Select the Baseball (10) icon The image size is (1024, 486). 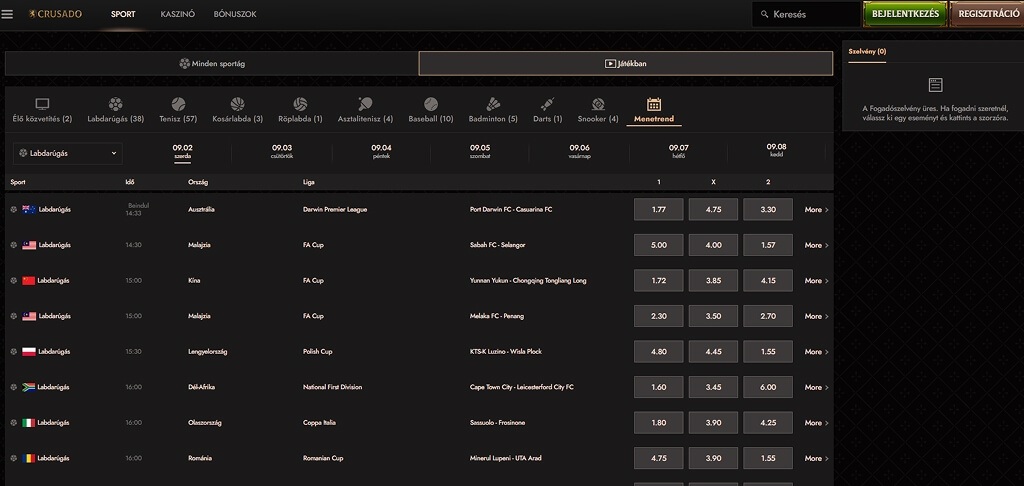click(x=431, y=104)
